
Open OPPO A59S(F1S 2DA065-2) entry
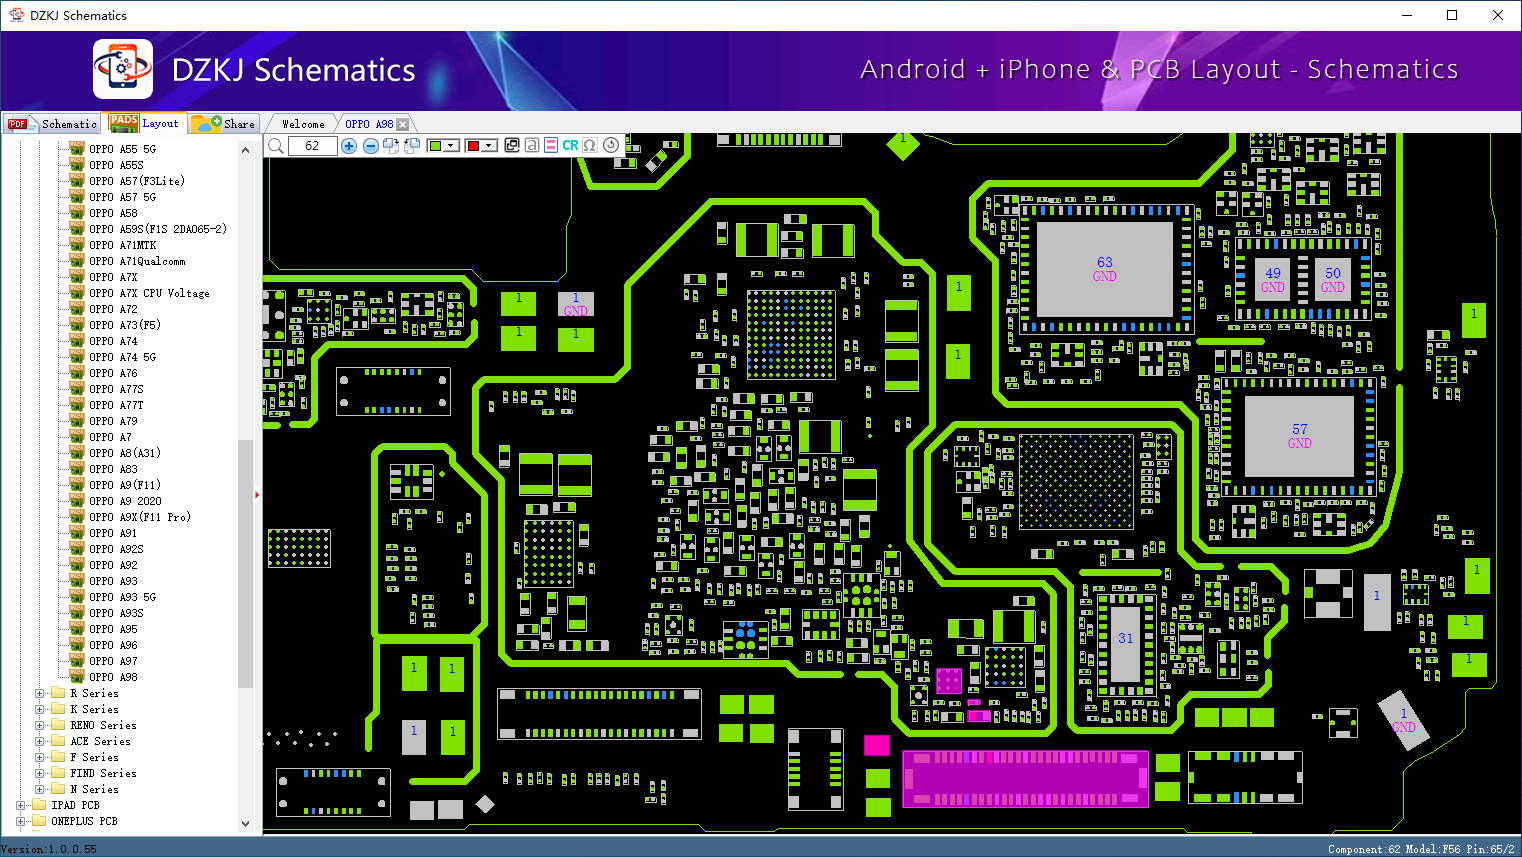click(158, 229)
